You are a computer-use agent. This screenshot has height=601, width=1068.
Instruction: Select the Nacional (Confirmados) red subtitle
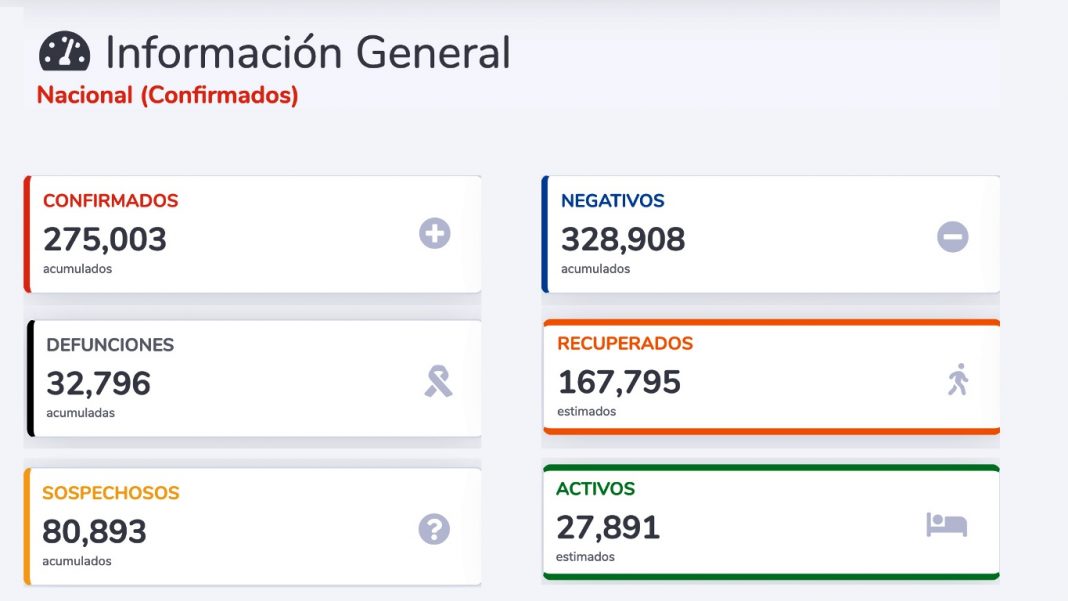pos(167,96)
